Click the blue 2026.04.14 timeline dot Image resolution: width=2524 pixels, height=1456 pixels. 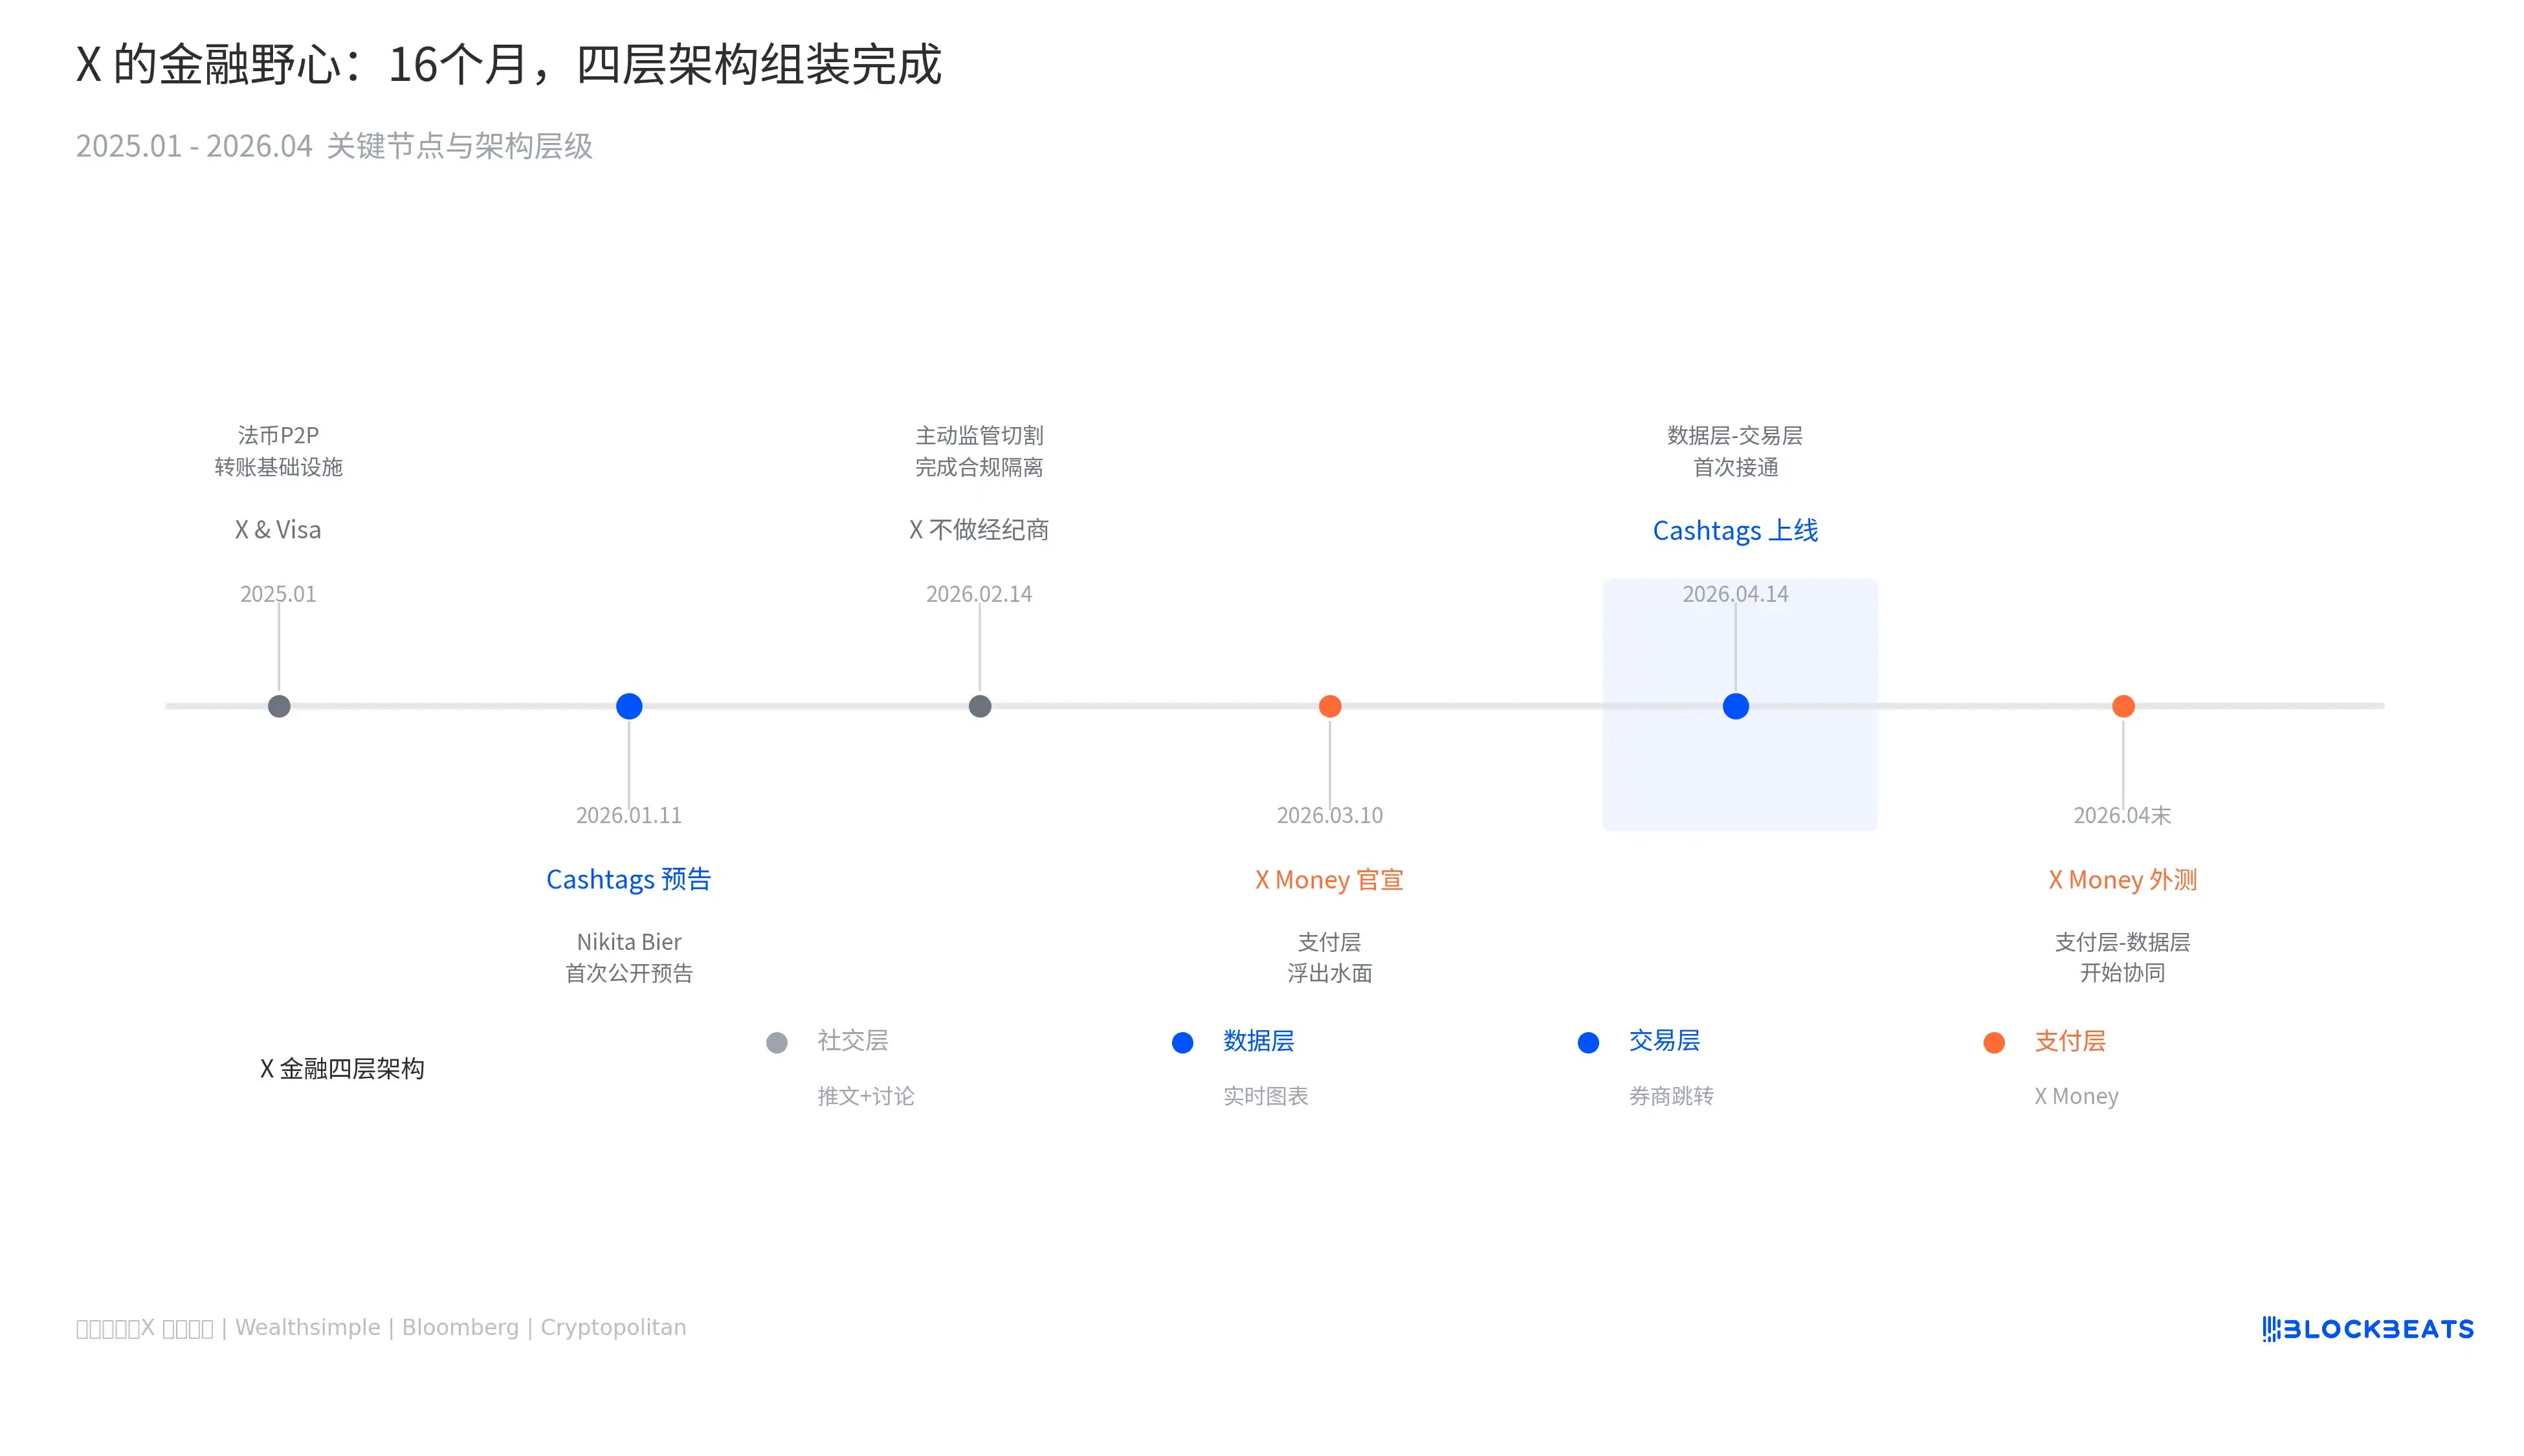pyautogui.click(x=1736, y=706)
